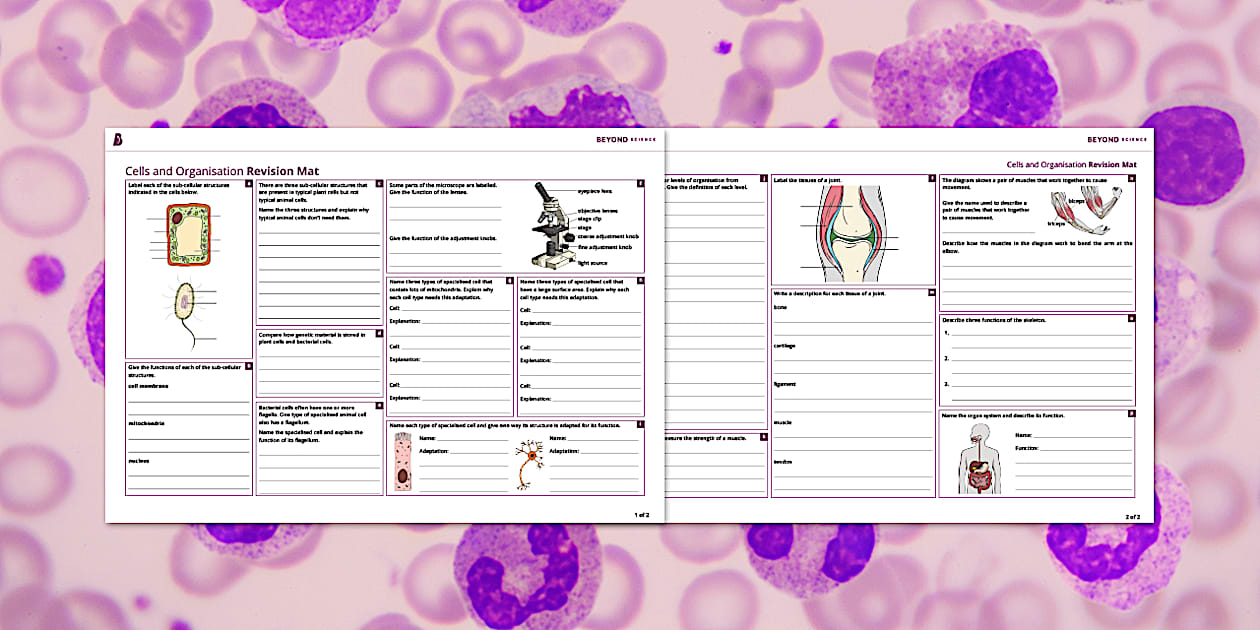
Task: Click the '1 of 2' page label
Action: pos(643,513)
